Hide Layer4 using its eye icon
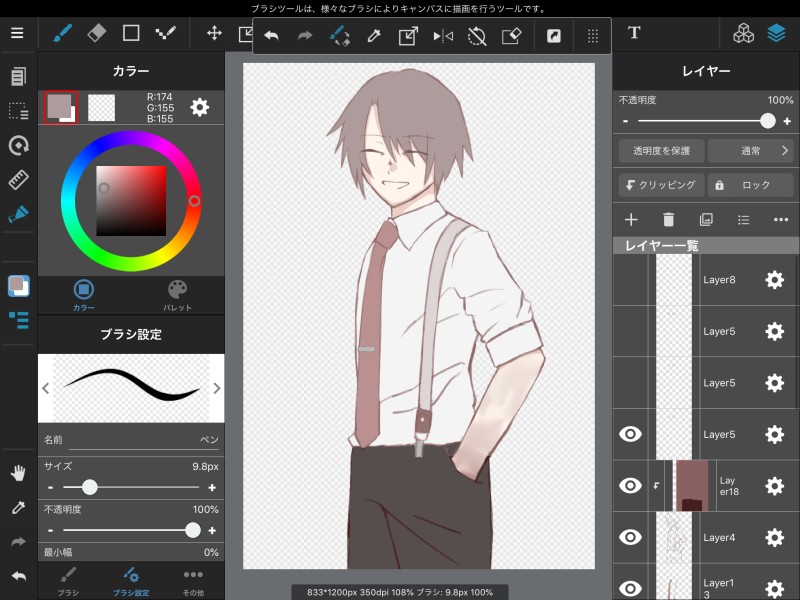Viewport: 800px width, 600px height. [631, 537]
